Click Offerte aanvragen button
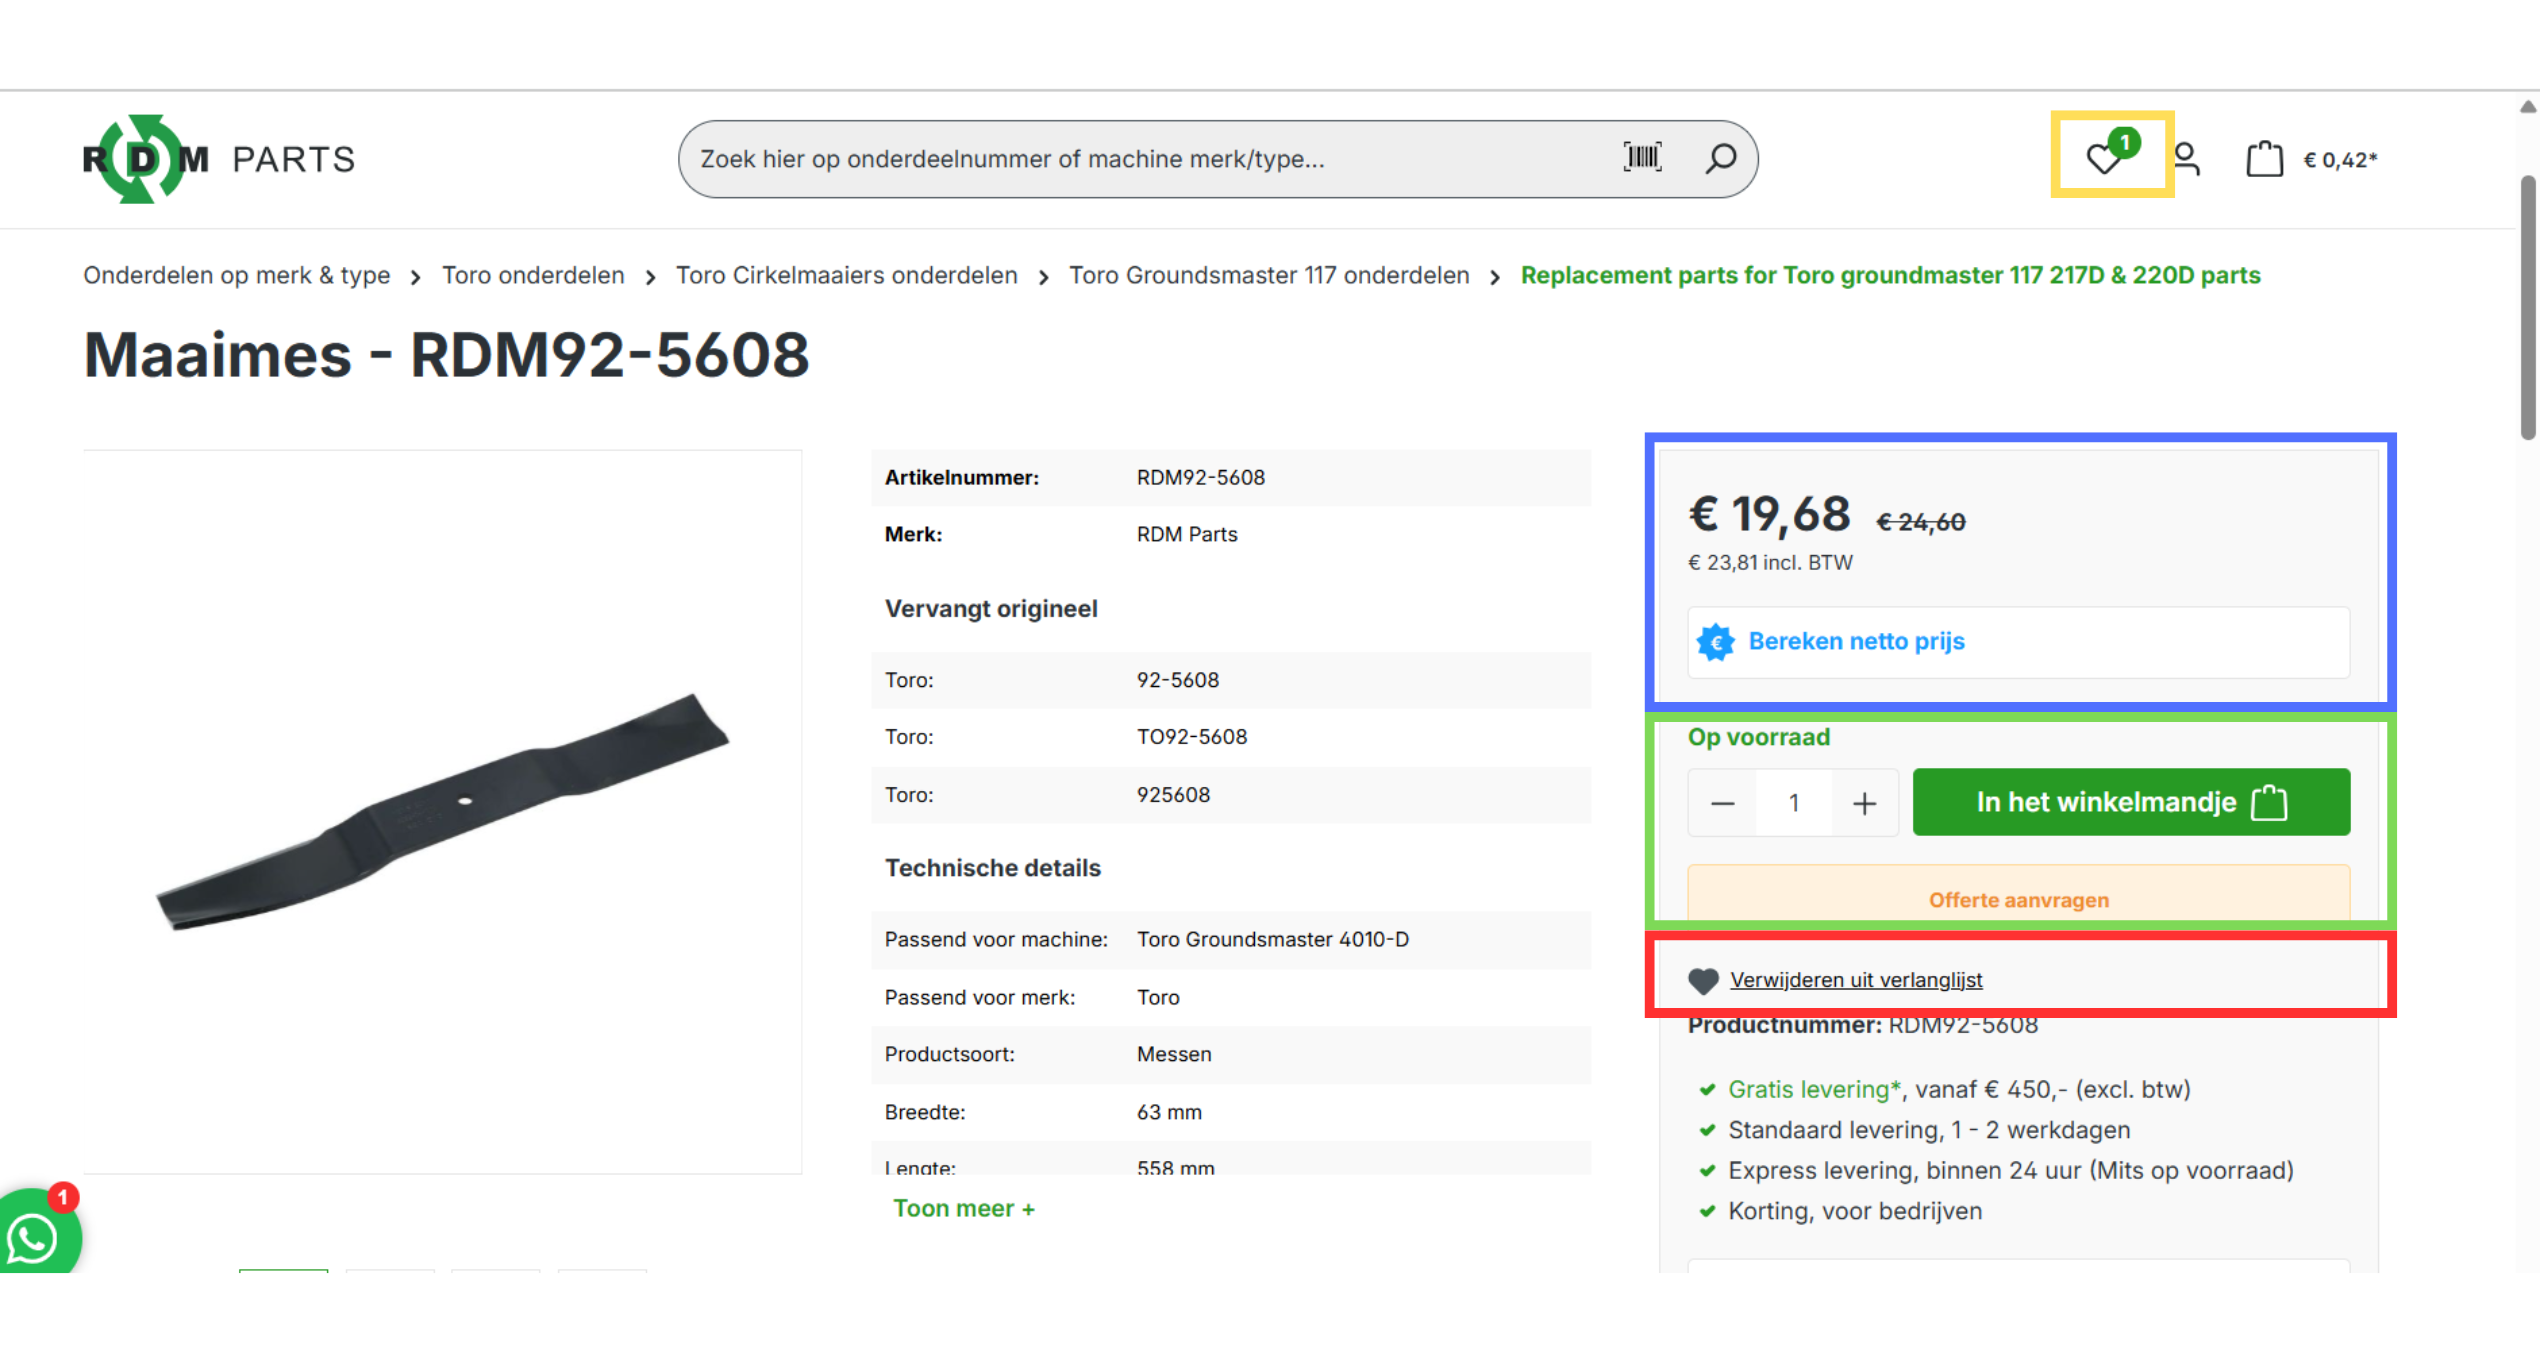 pos(2018,899)
